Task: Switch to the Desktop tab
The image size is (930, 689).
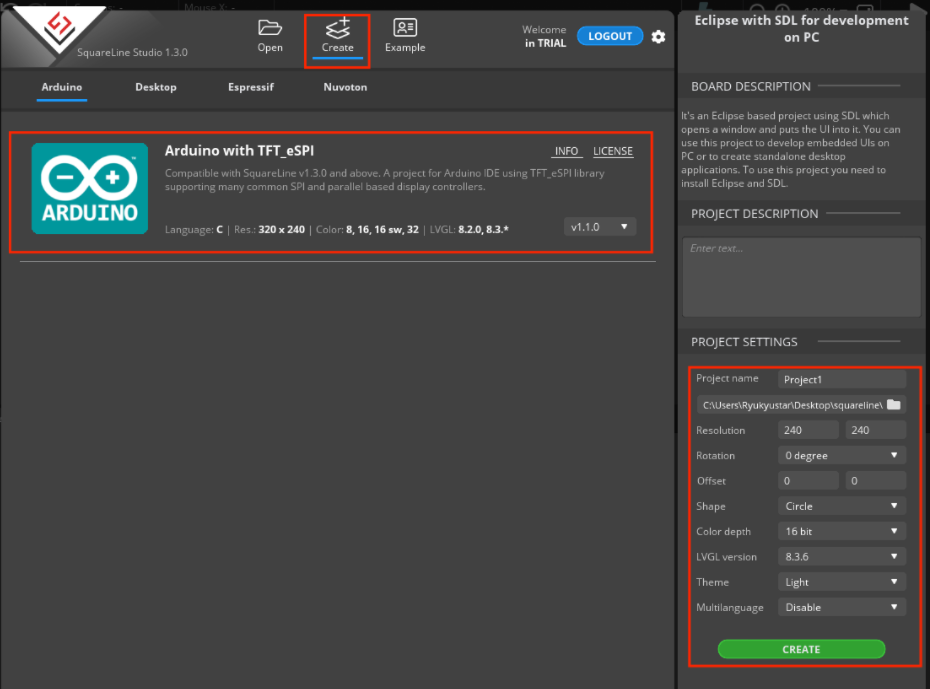Action: pyautogui.click(x=156, y=87)
